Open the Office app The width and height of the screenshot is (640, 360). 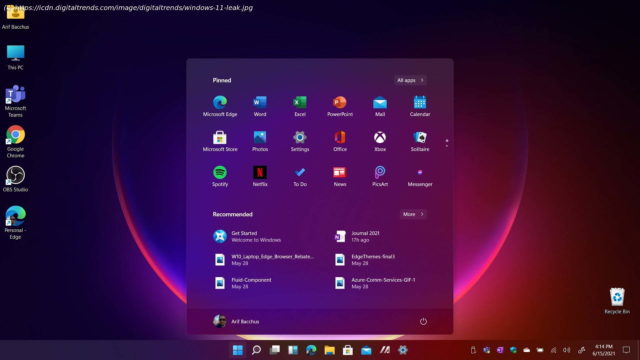point(340,141)
